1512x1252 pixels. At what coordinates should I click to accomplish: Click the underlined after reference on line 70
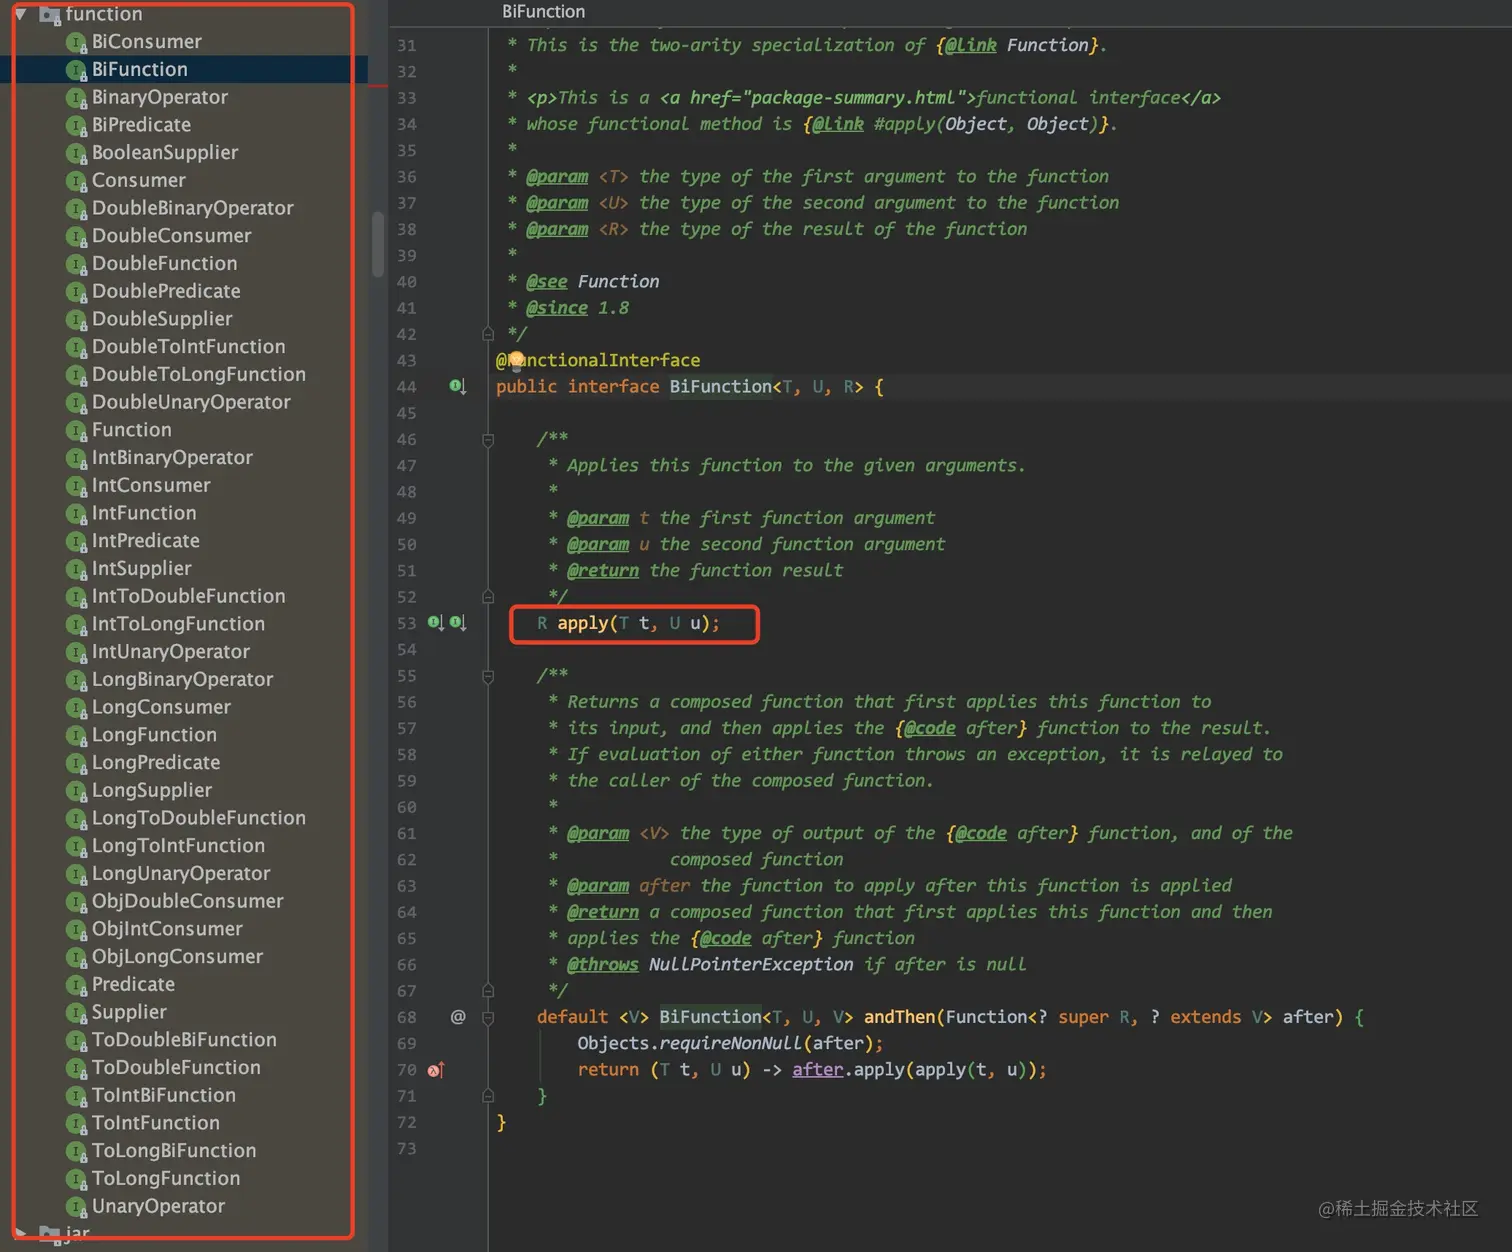coord(817,1070)
